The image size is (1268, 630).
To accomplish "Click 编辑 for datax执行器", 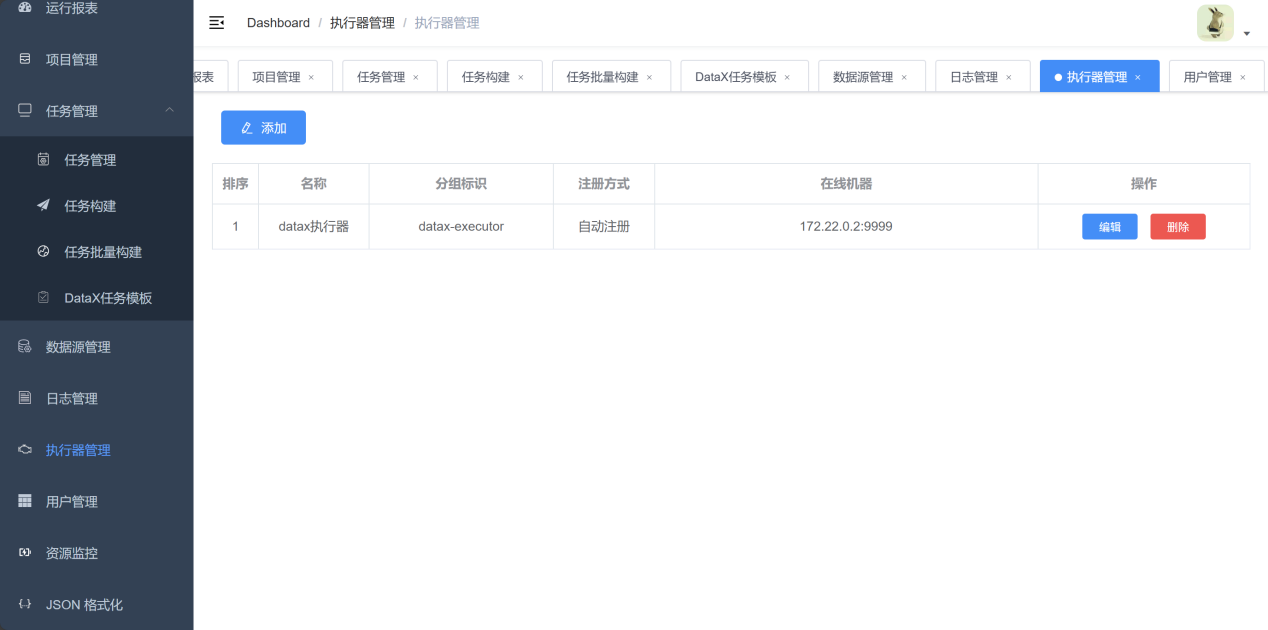I will (1109, 227).
